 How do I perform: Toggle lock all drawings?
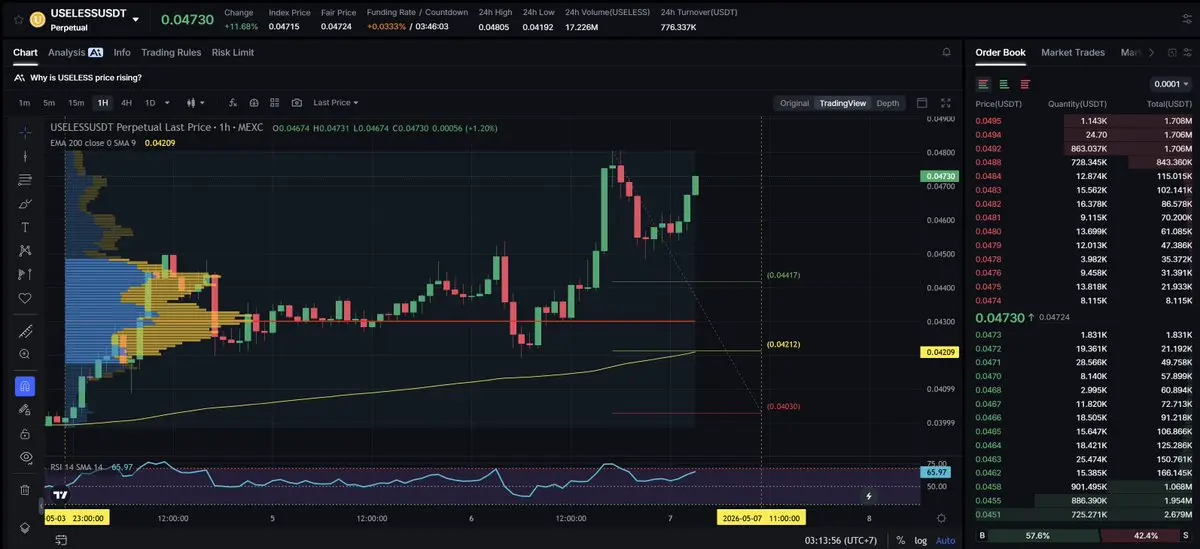[25, 433]
